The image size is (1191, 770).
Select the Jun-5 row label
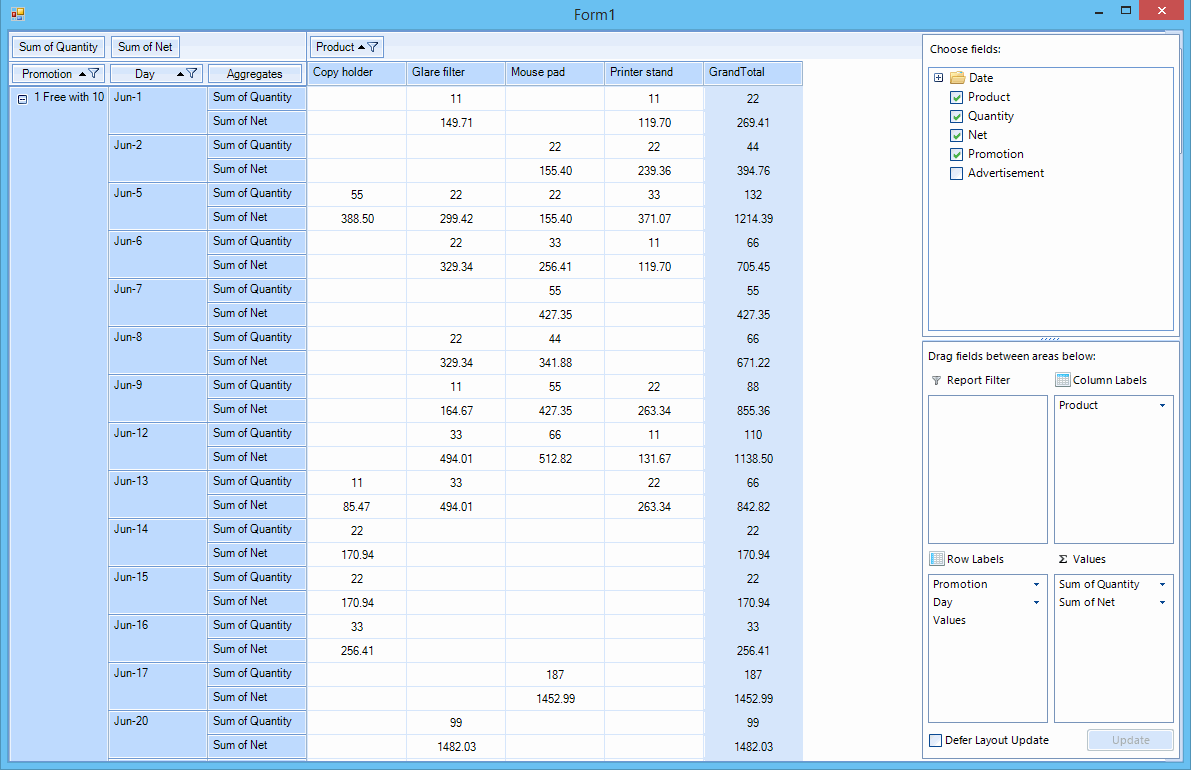point(157,206)
